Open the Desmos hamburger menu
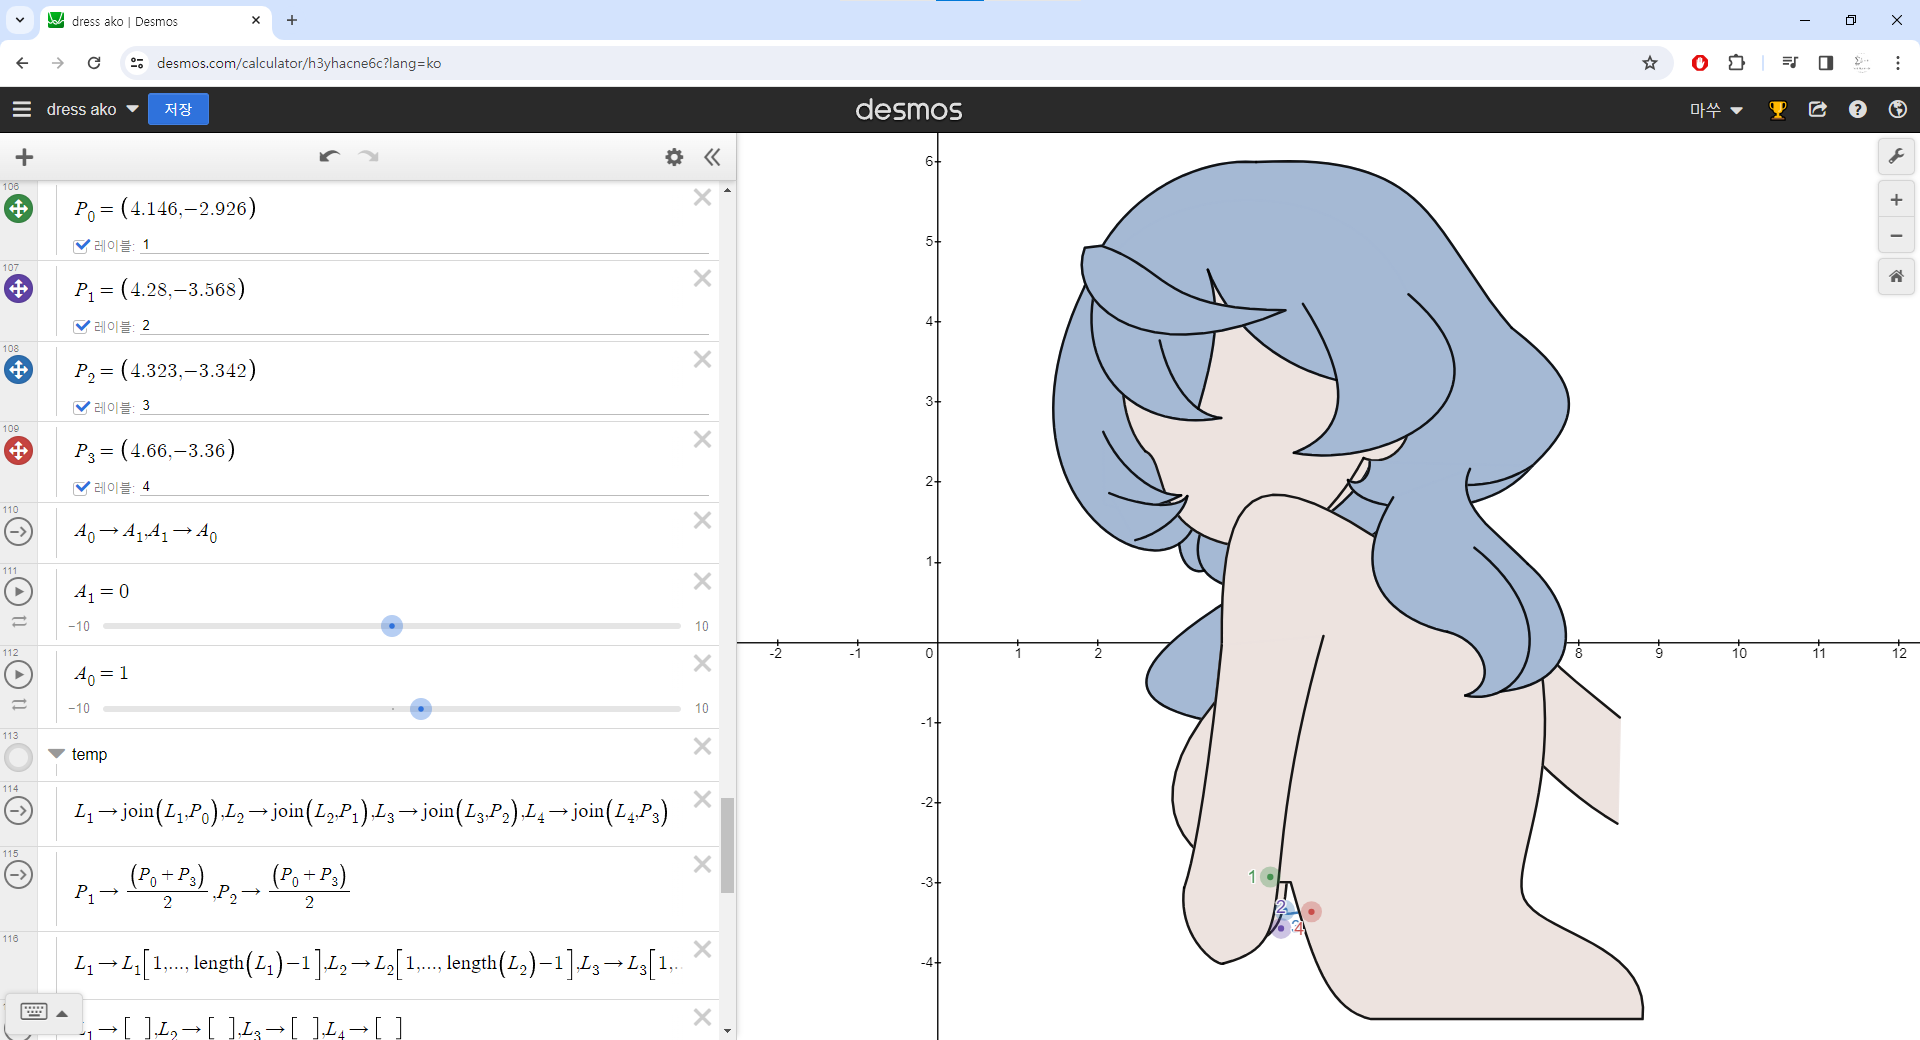 click(x=22, y=109)
